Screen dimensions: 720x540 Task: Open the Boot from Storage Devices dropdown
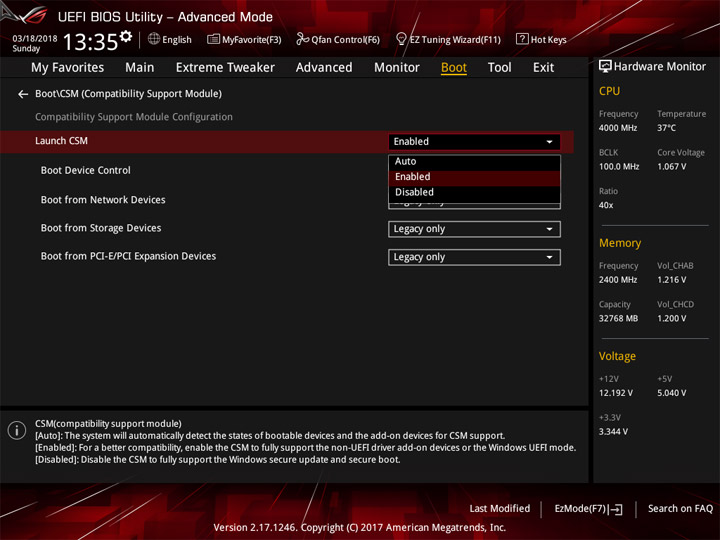[x=474, y=229]
